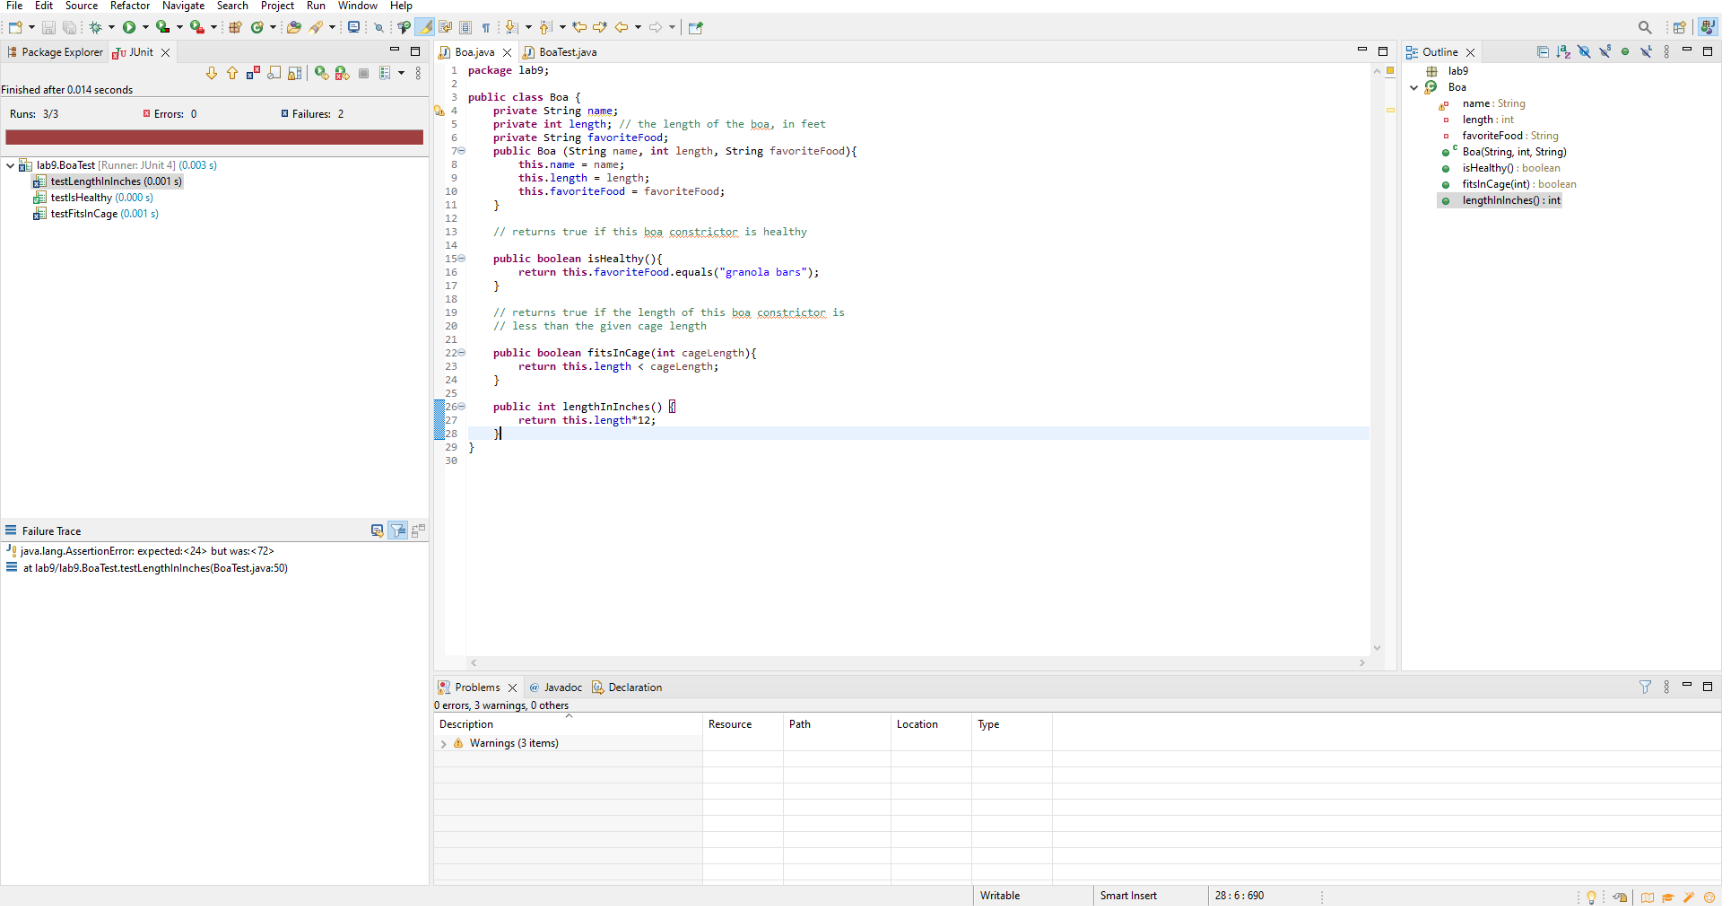Open Test Run History dropdown arrow
Viewport: 1731px width, 906px height.
coord(401,73)
